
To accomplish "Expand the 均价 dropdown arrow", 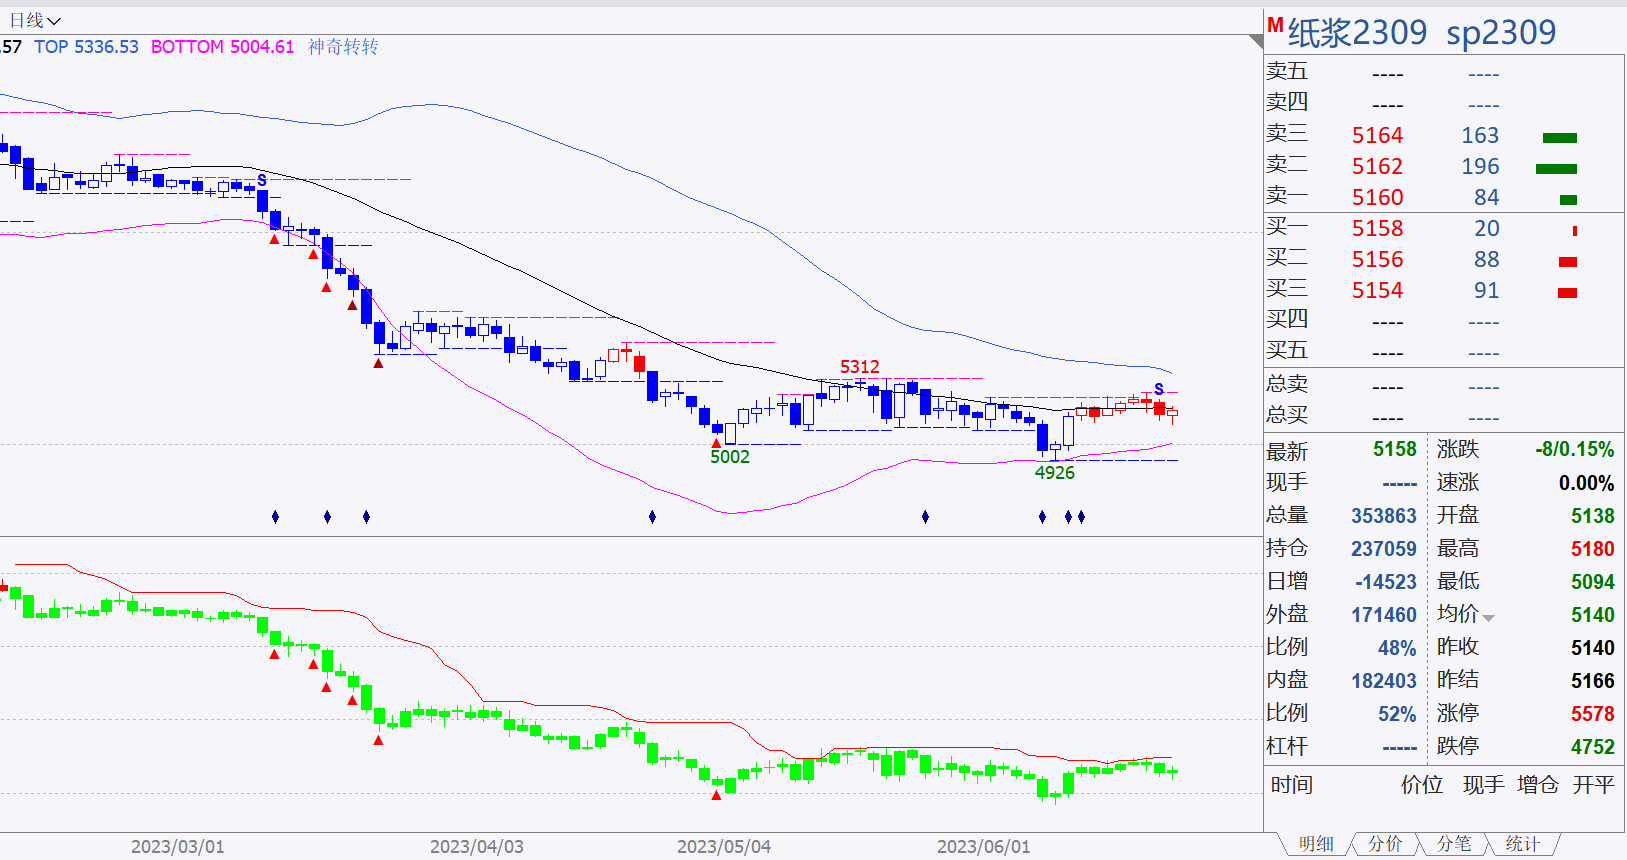I will [1488, 618].
